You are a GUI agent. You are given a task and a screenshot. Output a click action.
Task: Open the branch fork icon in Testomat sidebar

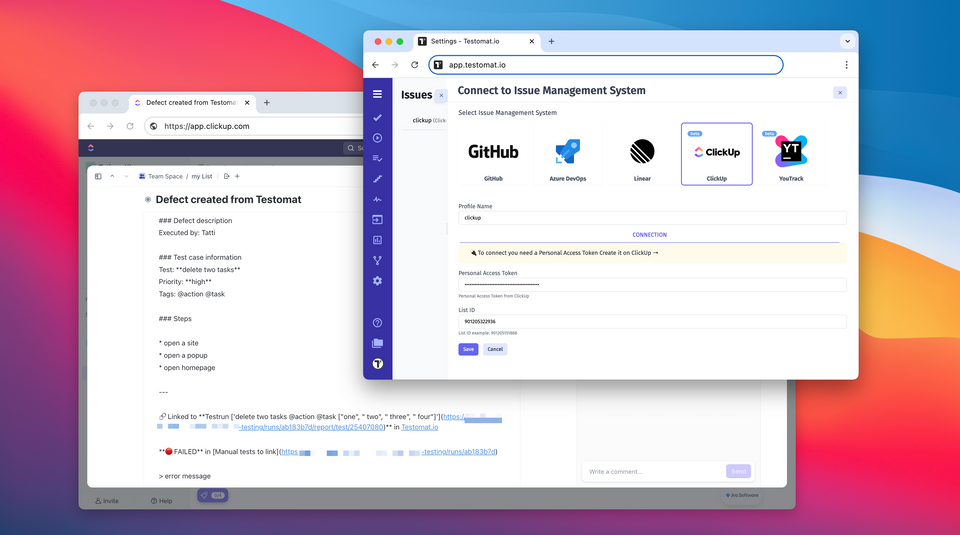[x=377, y=260]
